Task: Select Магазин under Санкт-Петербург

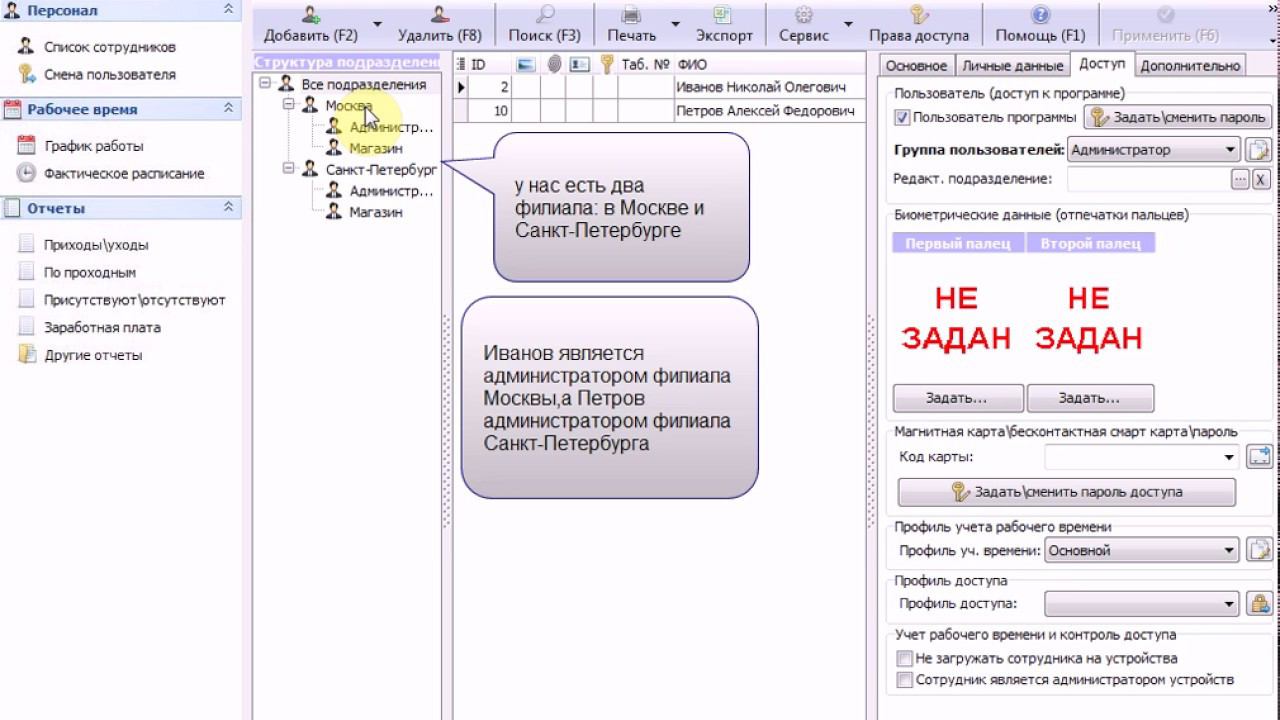Action: [x=375, y=212]
